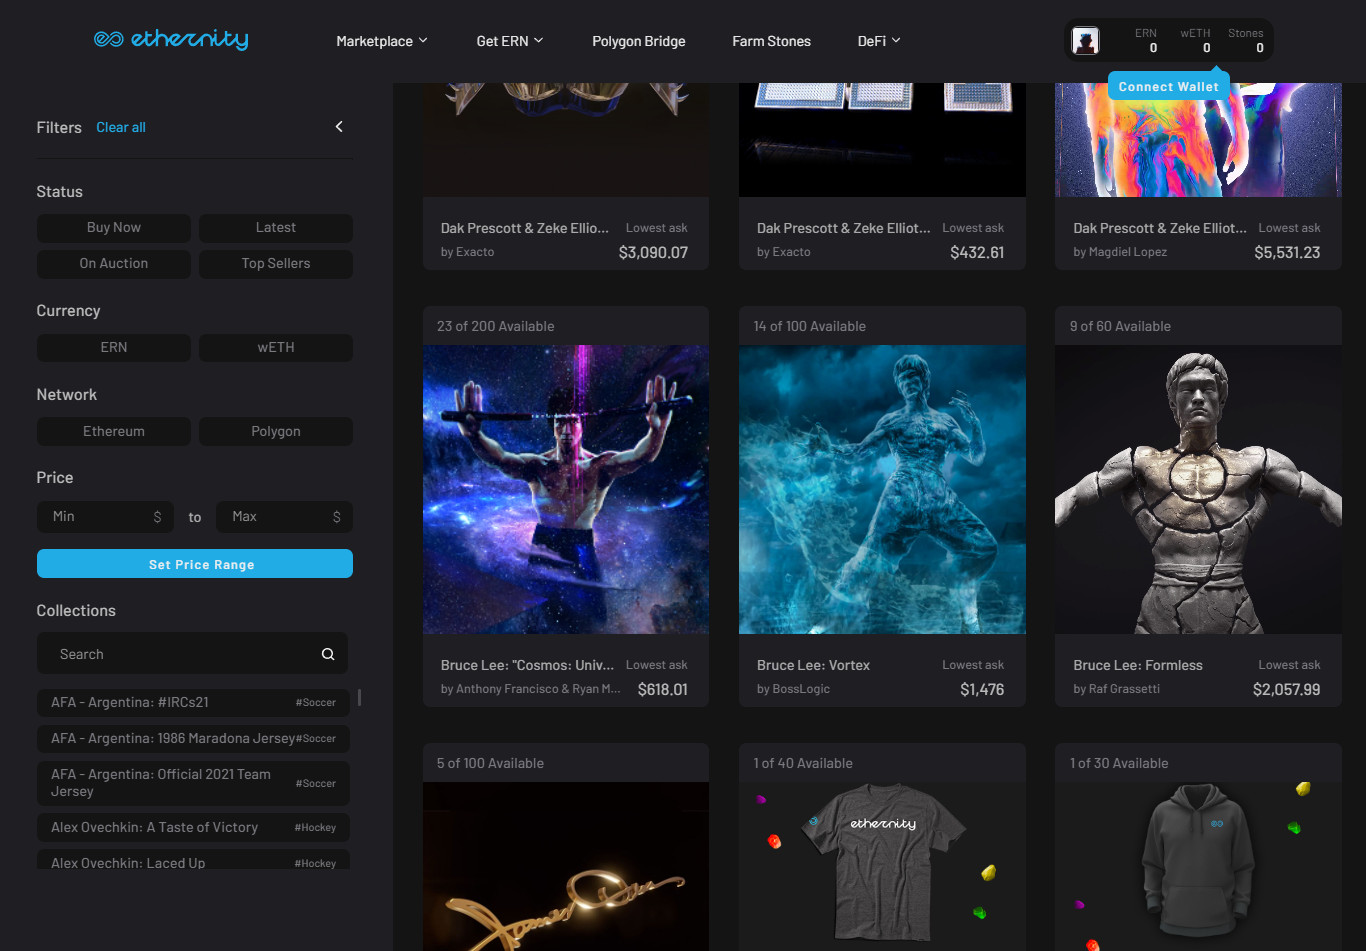This screenshot has height=951, width=1366.
Task: Select AFA - Argentina: Official 2021 Team Jersey
Action: click(x=193, y=783)
